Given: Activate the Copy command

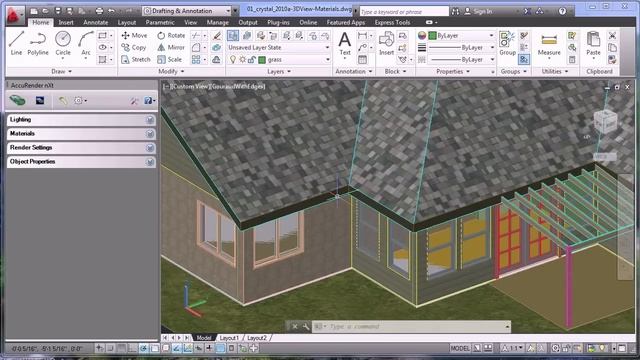Looking at the screenshot, I should tap(134, 47).
